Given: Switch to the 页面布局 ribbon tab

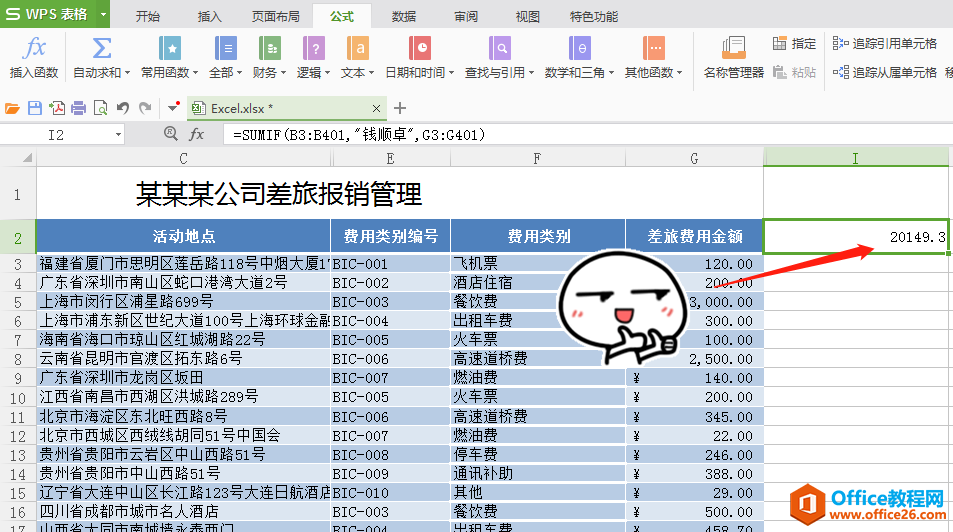Looking at the screenshot, I should click(276, 16).
